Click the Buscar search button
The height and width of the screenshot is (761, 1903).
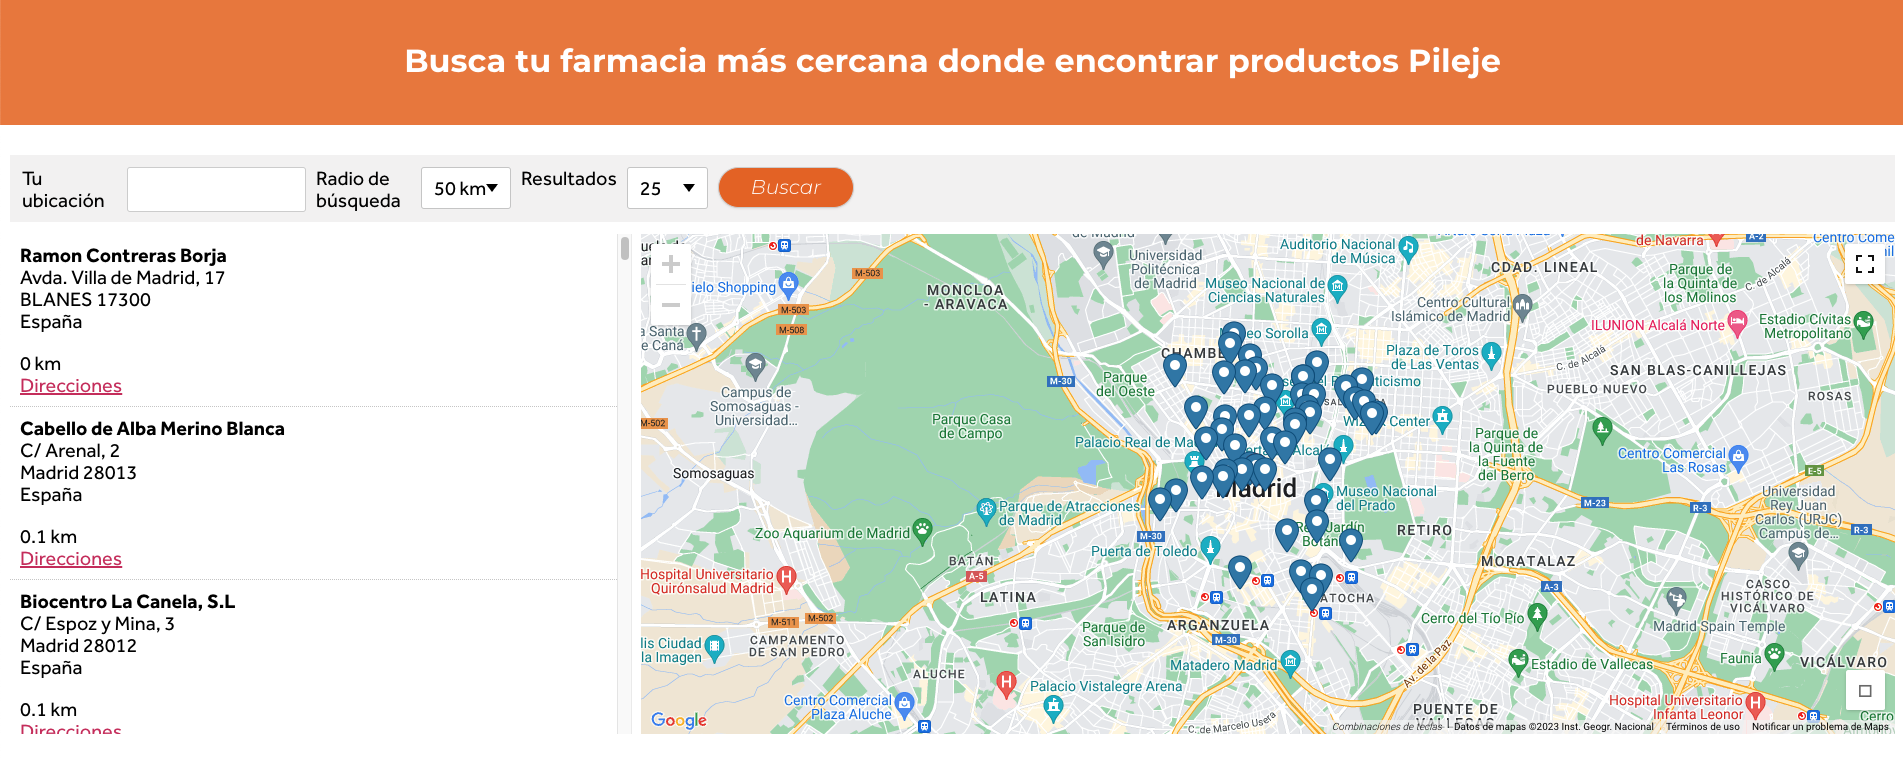coord(785,187)
